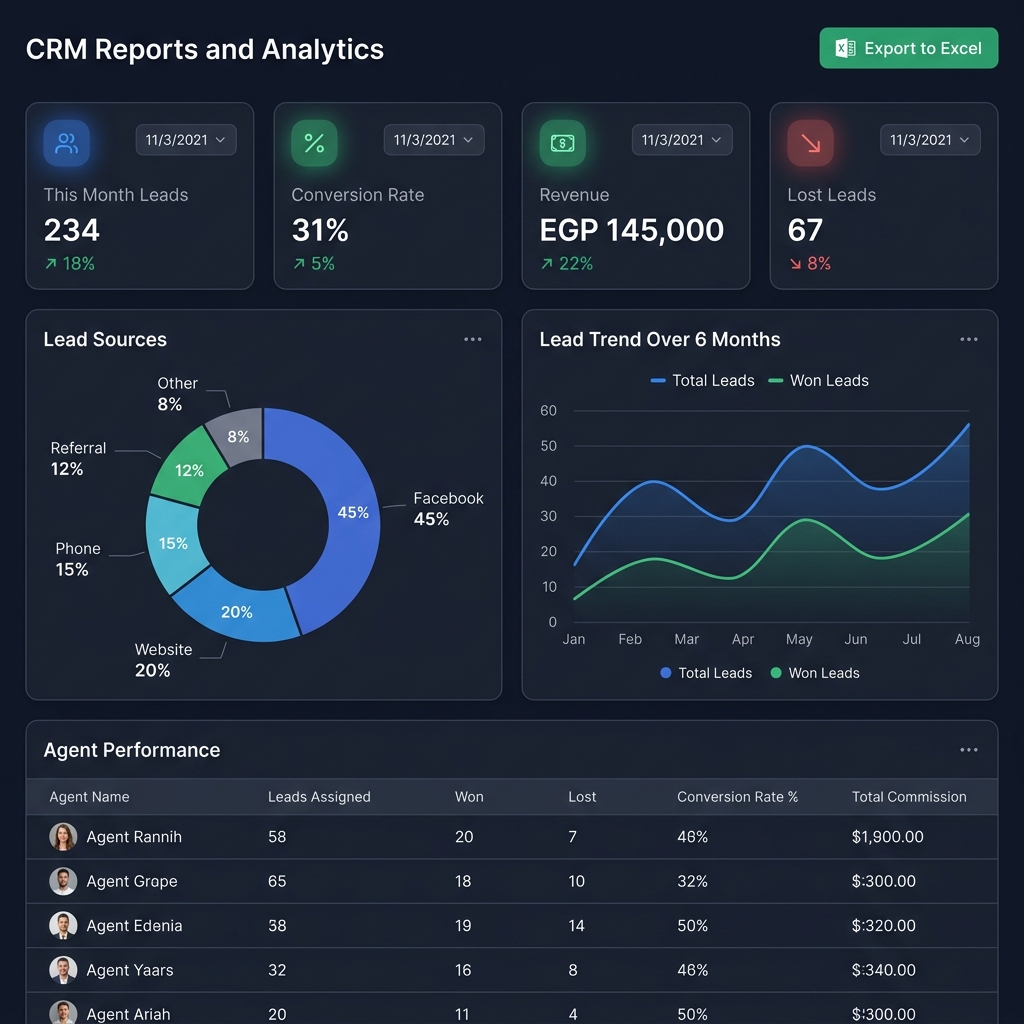The width and height of the screenshot is (1024, 1024).
Task: Open date dropdown on Revenue card
Action: [x=682, y=140]
